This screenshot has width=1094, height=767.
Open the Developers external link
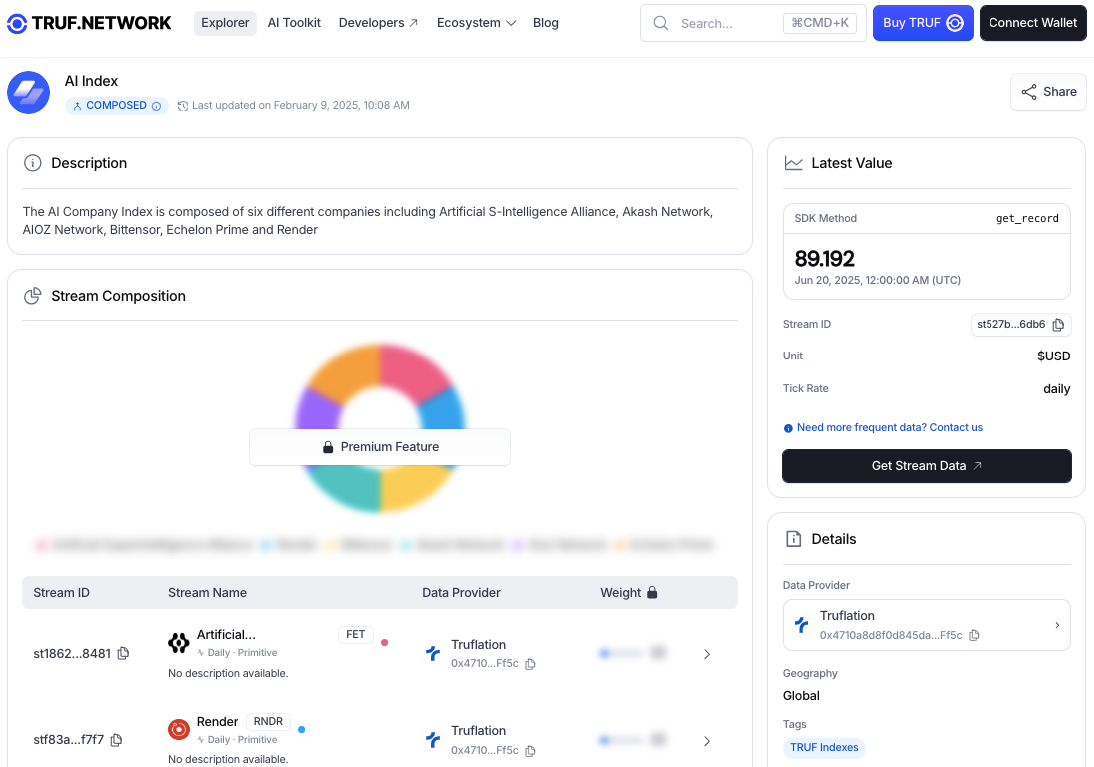[x=378, y=23]
